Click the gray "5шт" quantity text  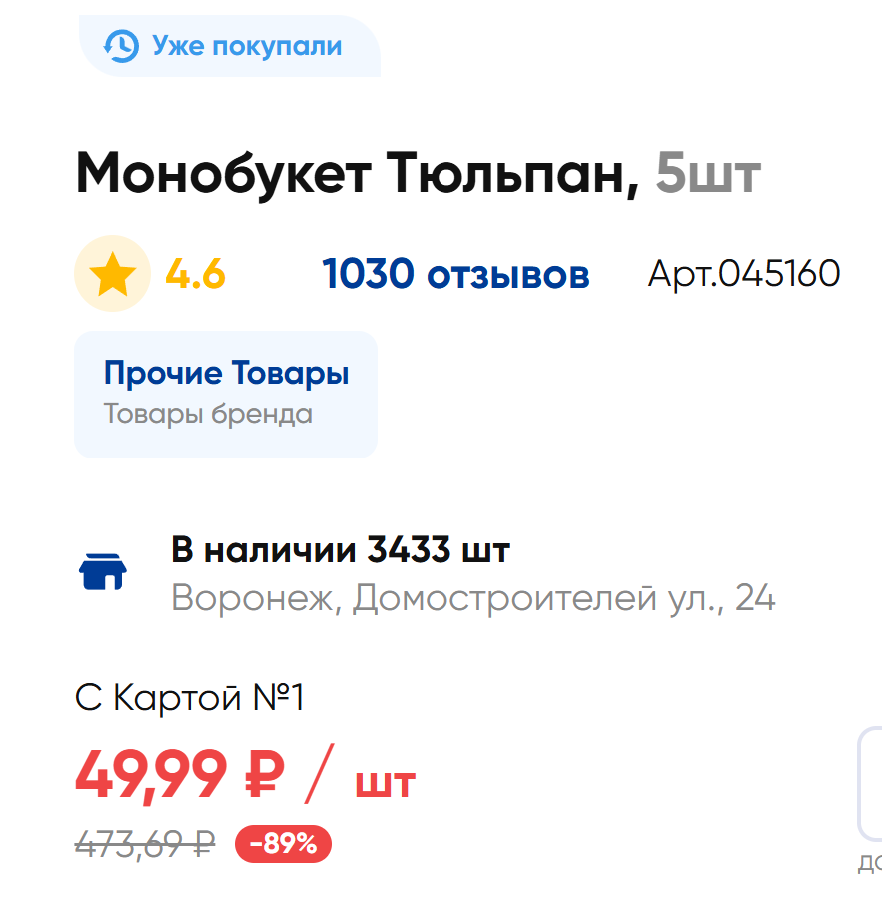point(708,174)
